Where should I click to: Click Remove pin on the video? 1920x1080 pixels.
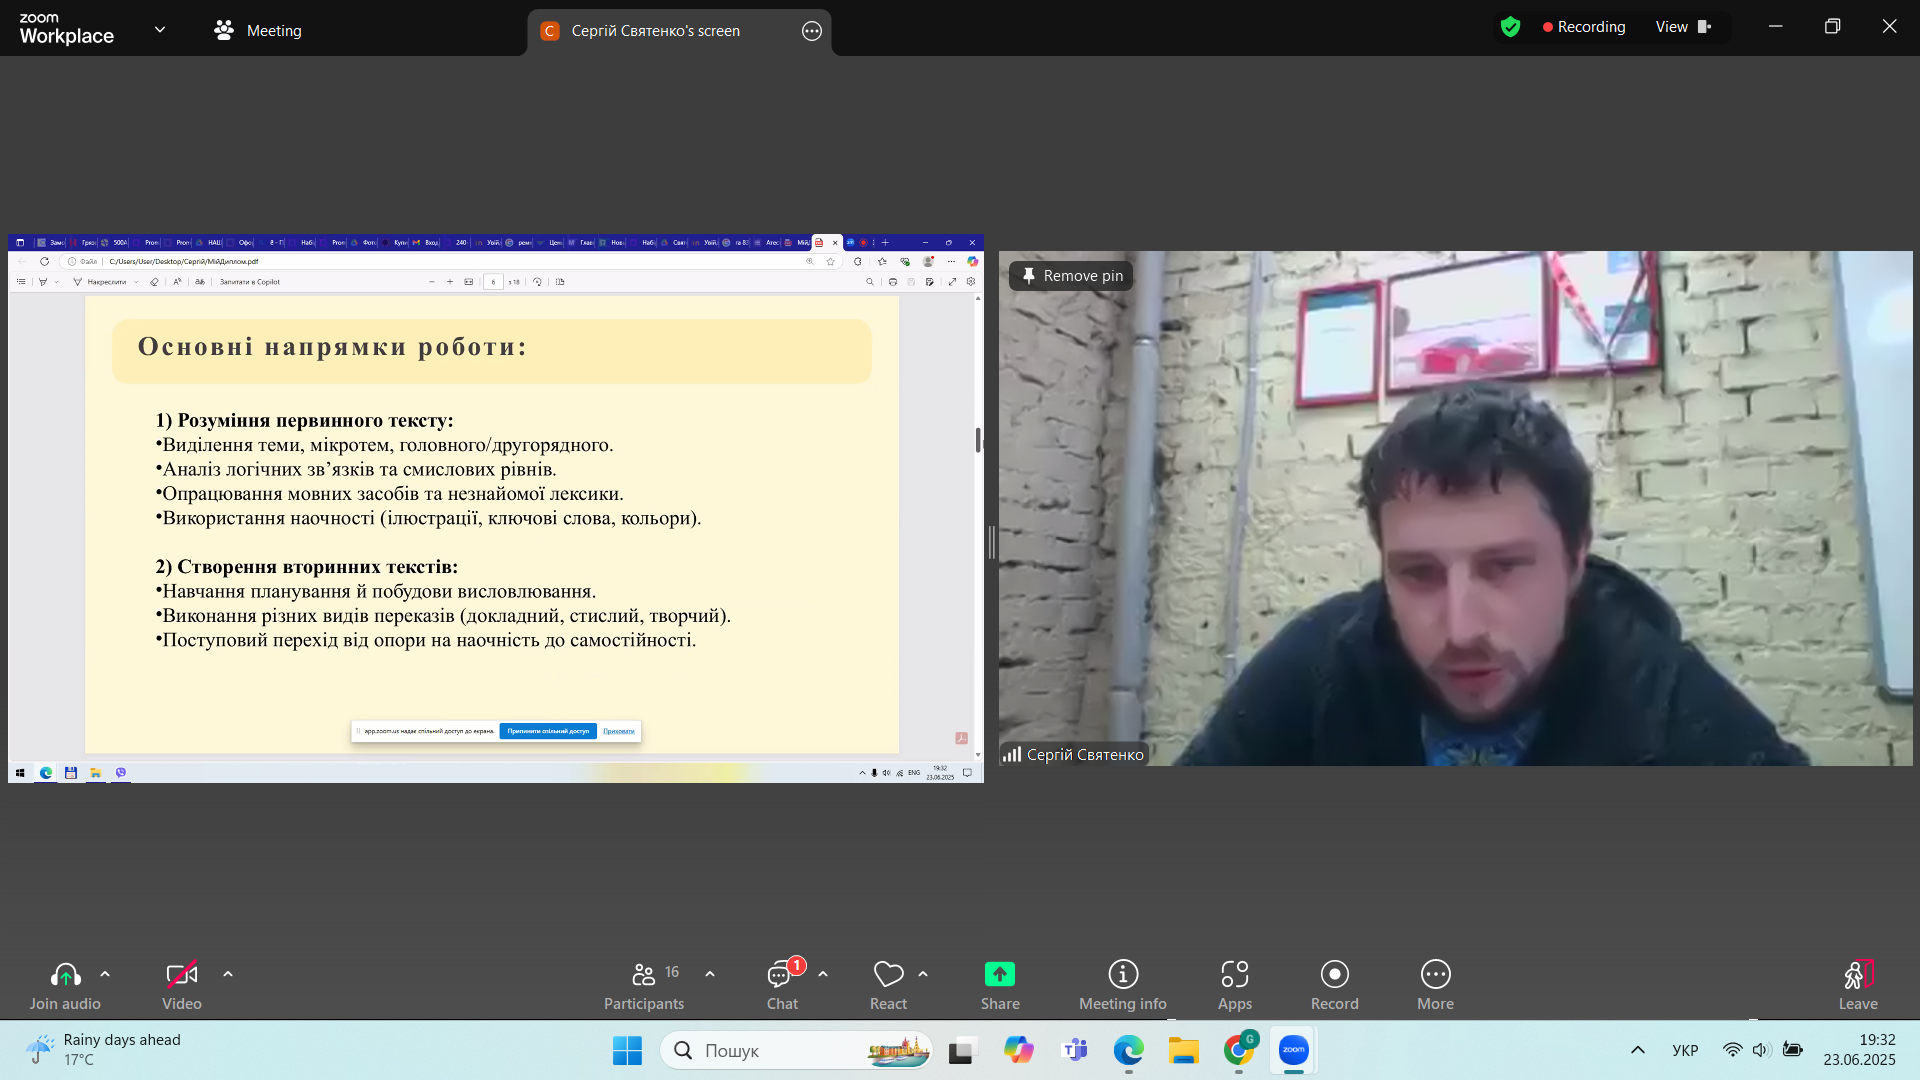coord(1071,276)
